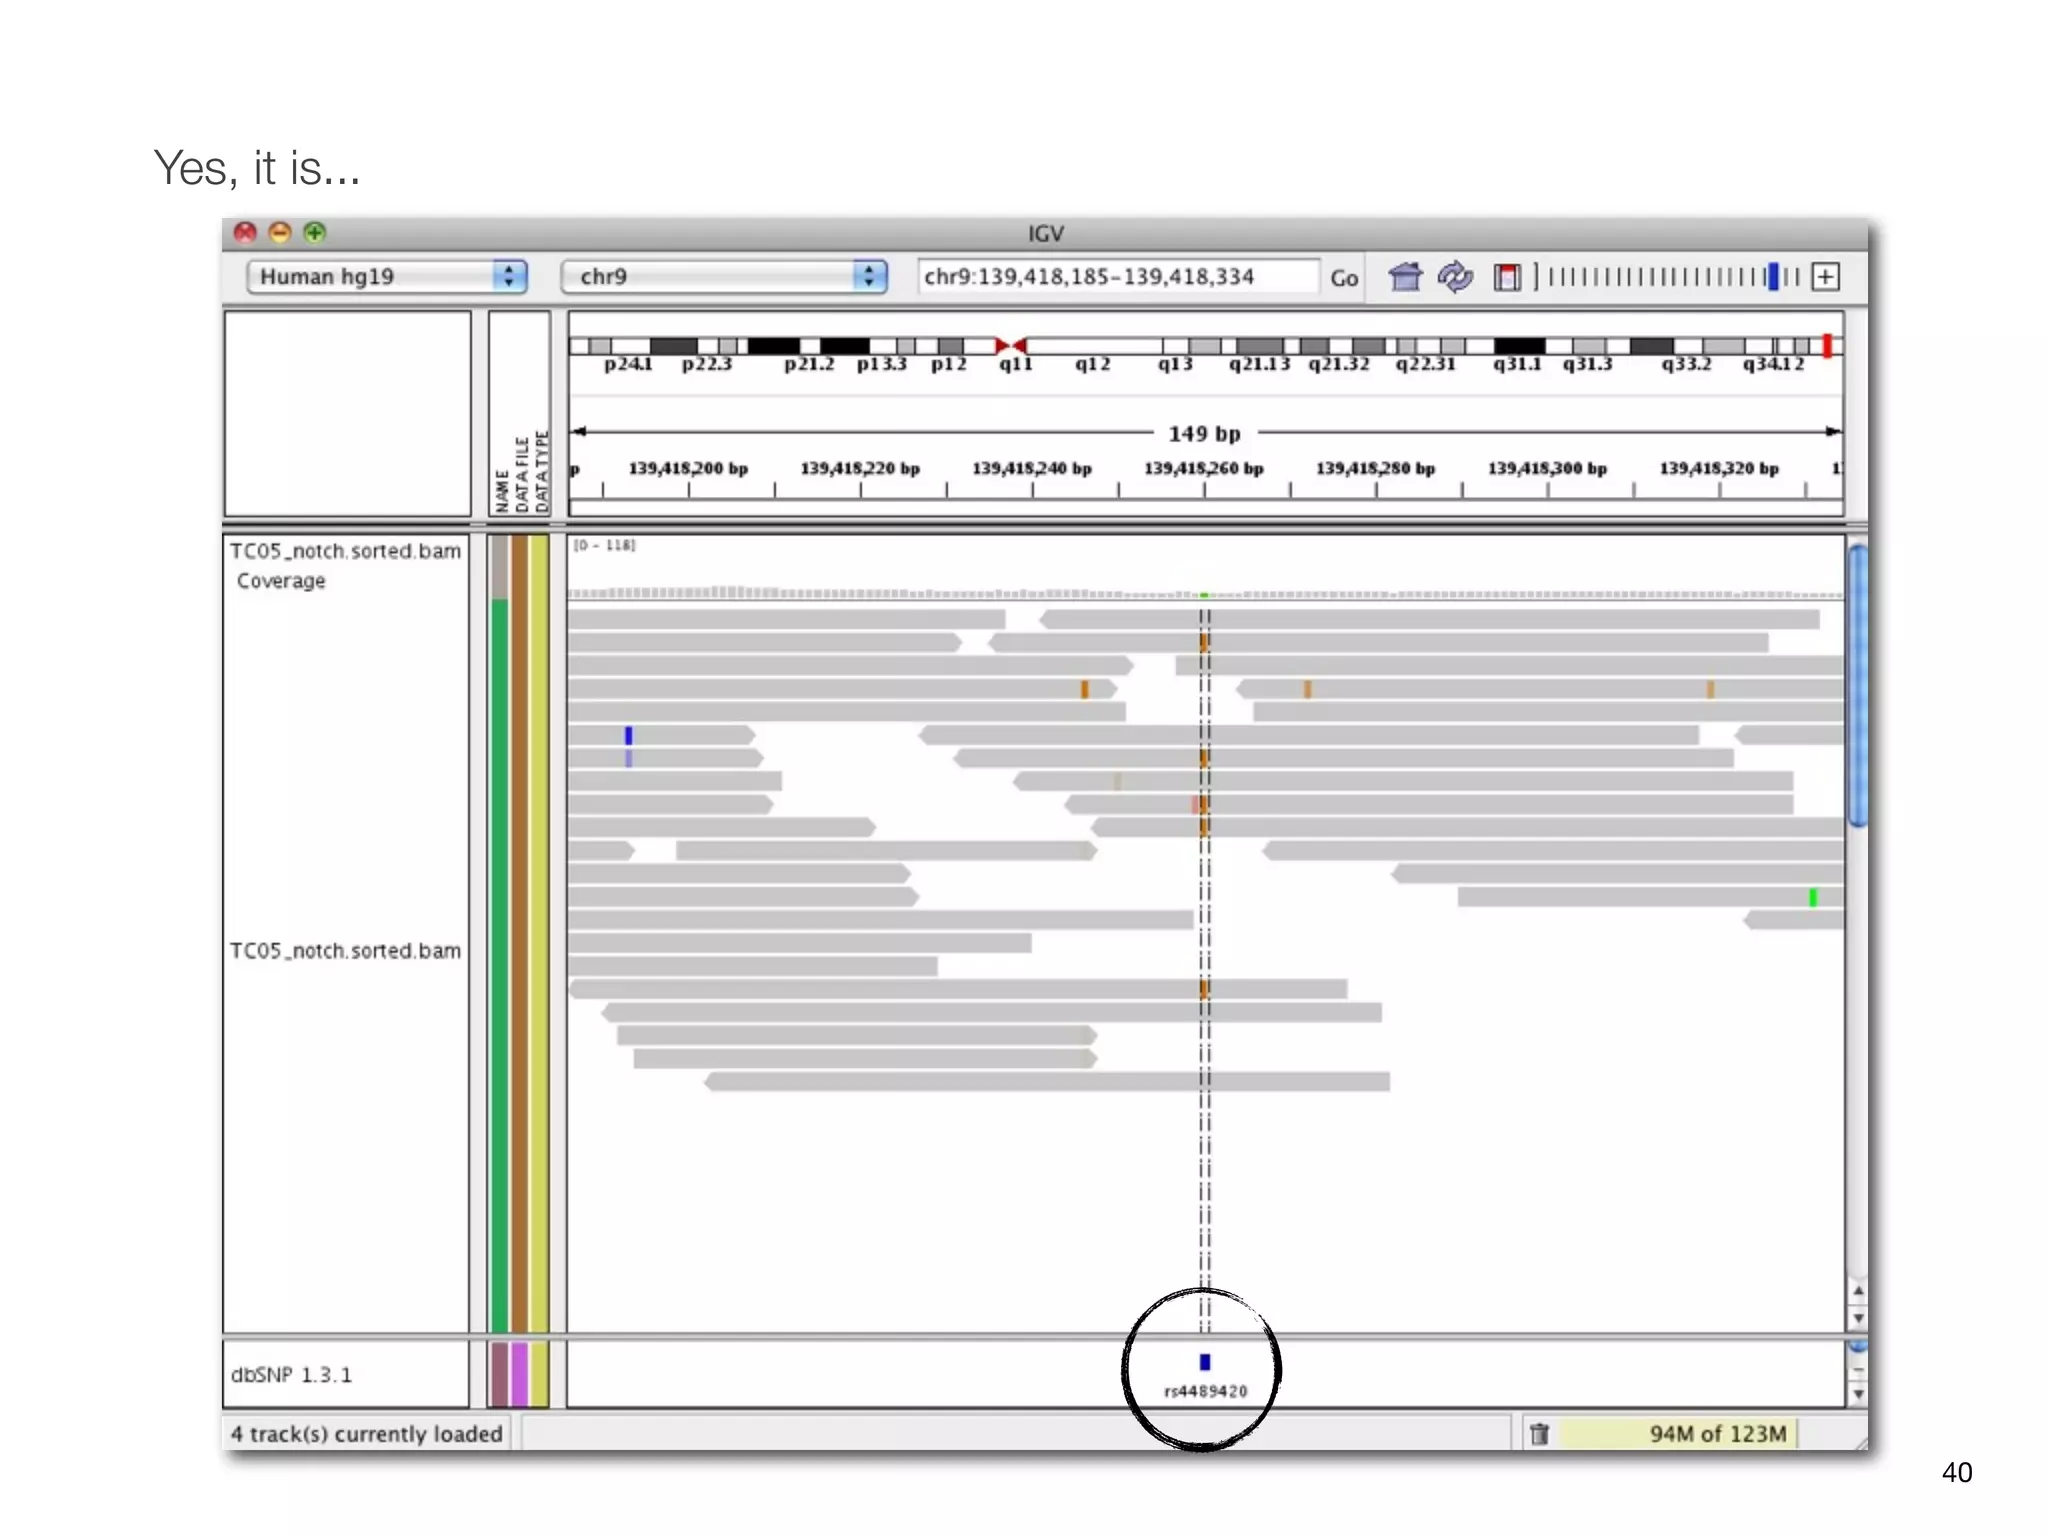
Task: Click the zoom in plus button
Action: pyautogui.click(x=1825, y=277)
